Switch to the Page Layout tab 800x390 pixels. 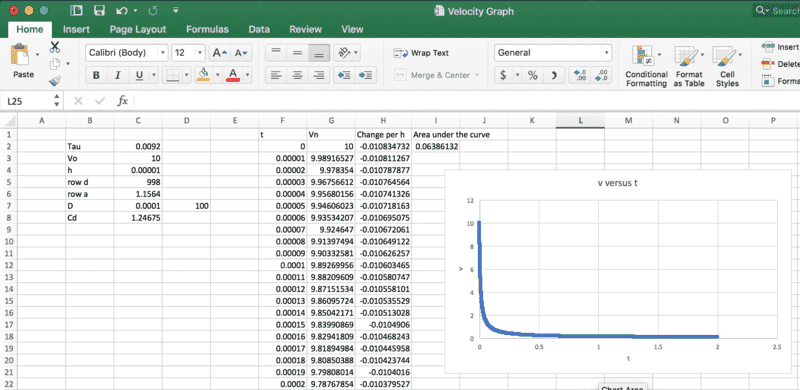138,29
